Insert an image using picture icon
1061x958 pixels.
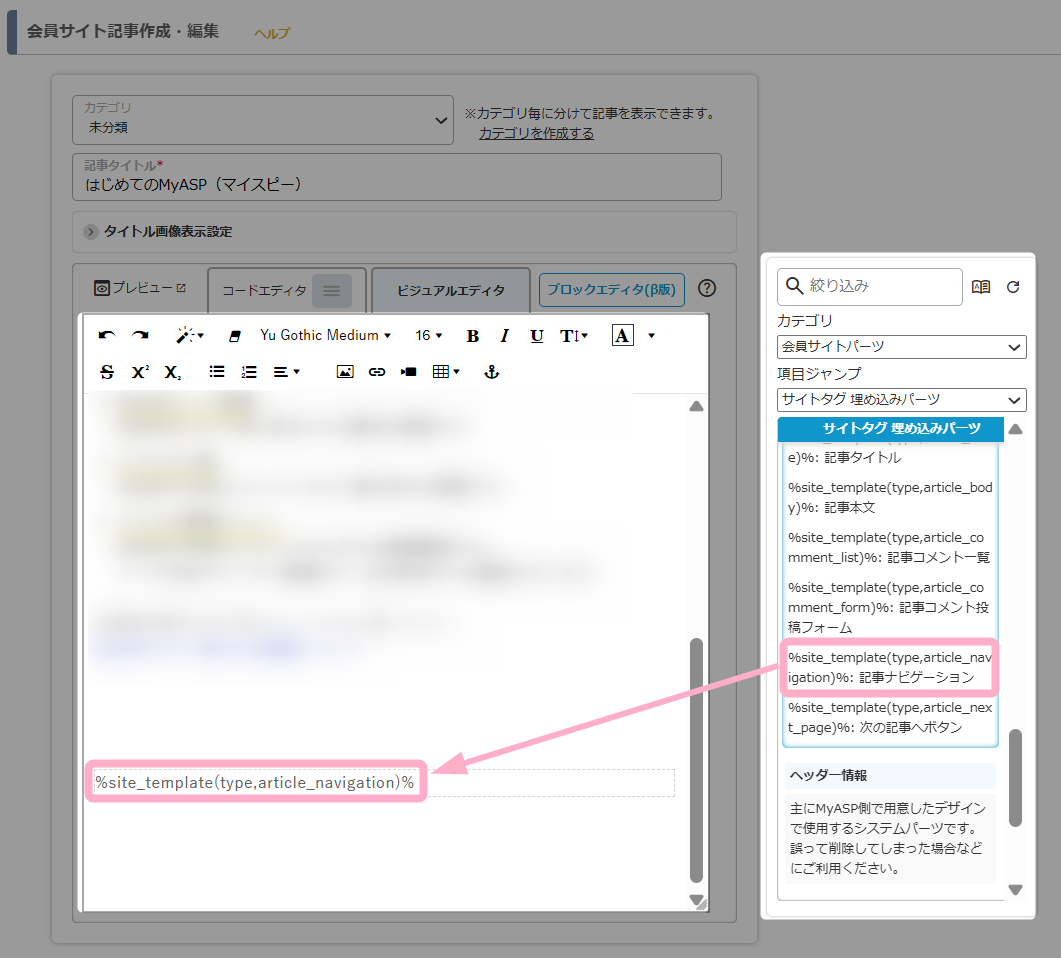(345, 372)
